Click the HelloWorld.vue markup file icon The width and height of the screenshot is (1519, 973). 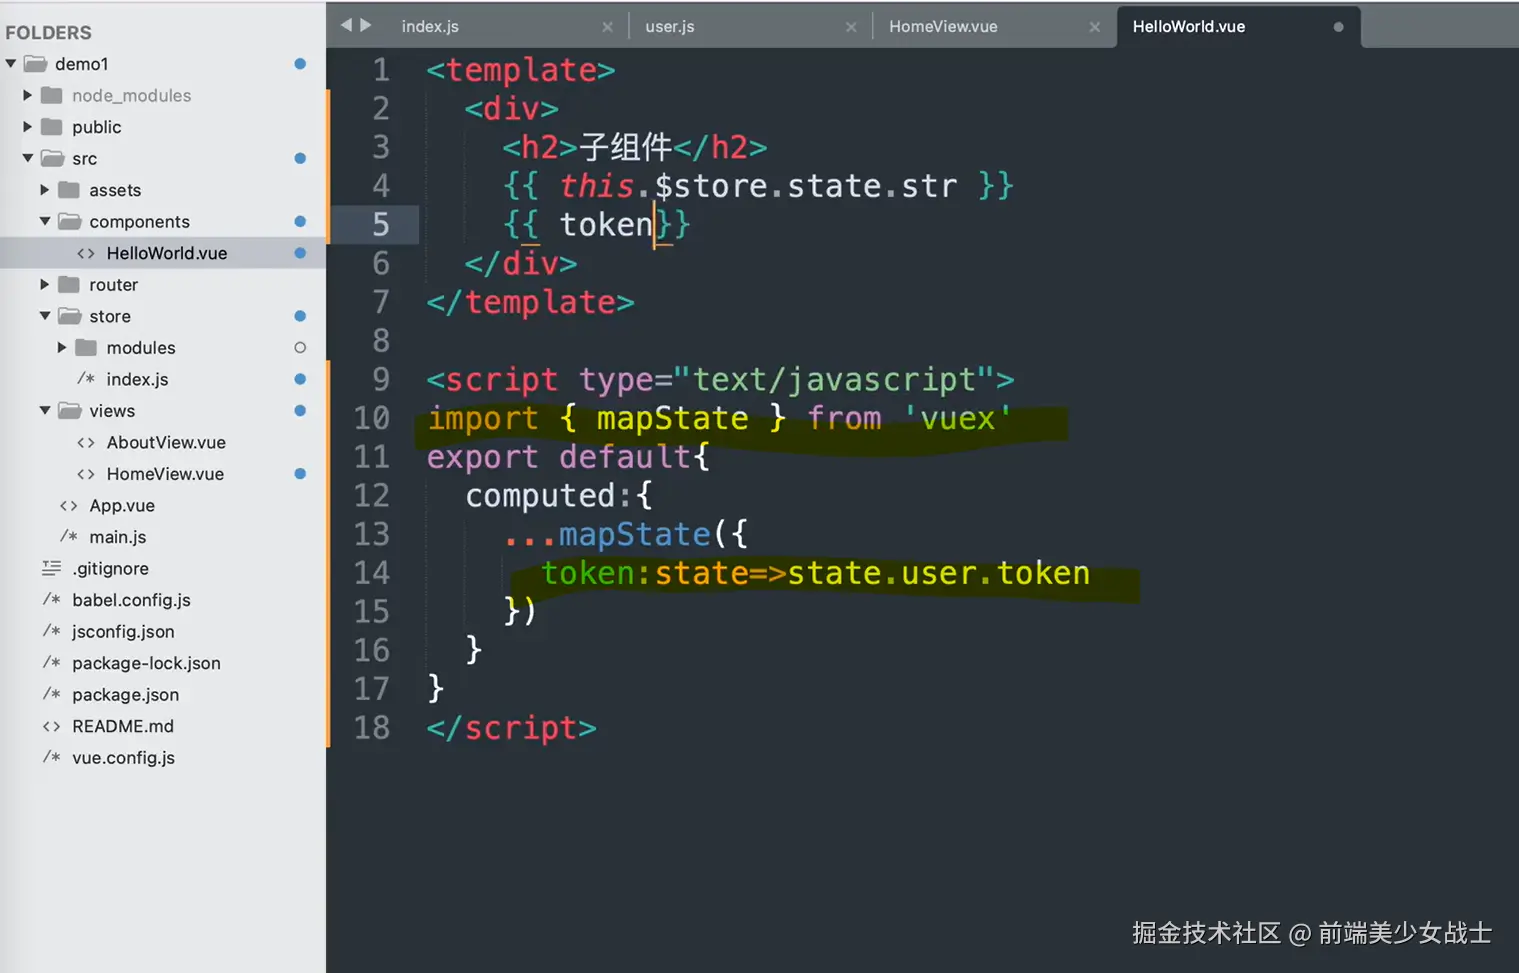pyautogui.click(x=86, y=254)
